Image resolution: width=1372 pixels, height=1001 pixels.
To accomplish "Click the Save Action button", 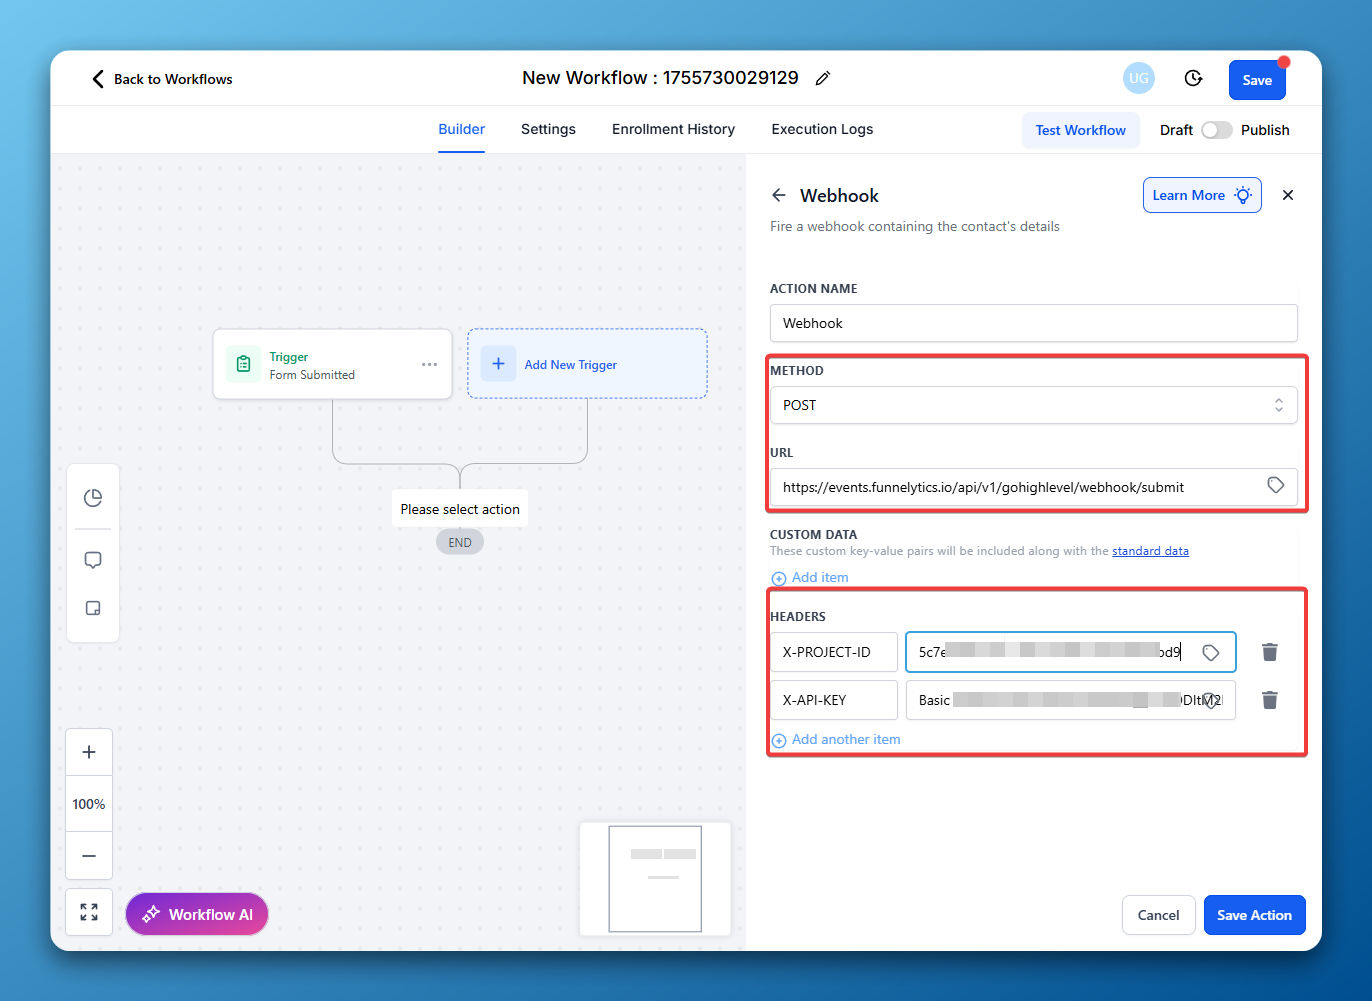I will click(1254, 915).
